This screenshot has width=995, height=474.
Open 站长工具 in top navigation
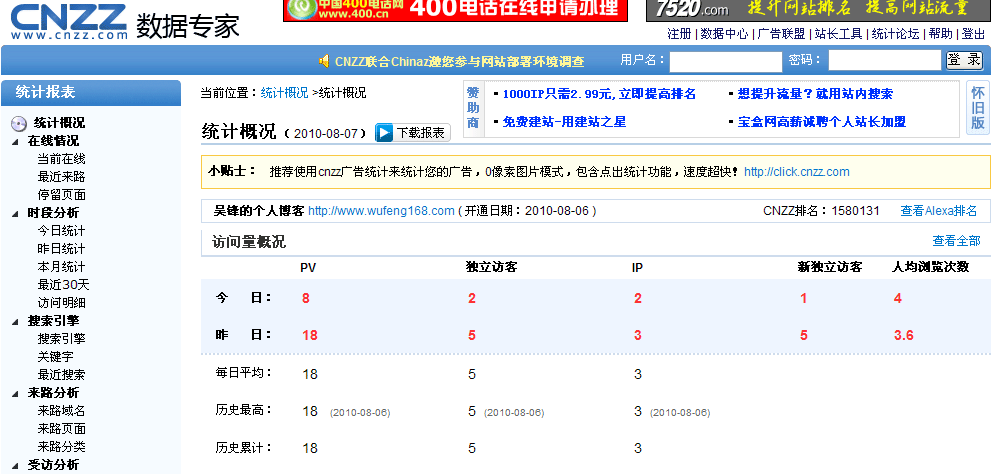click(838, 34)
